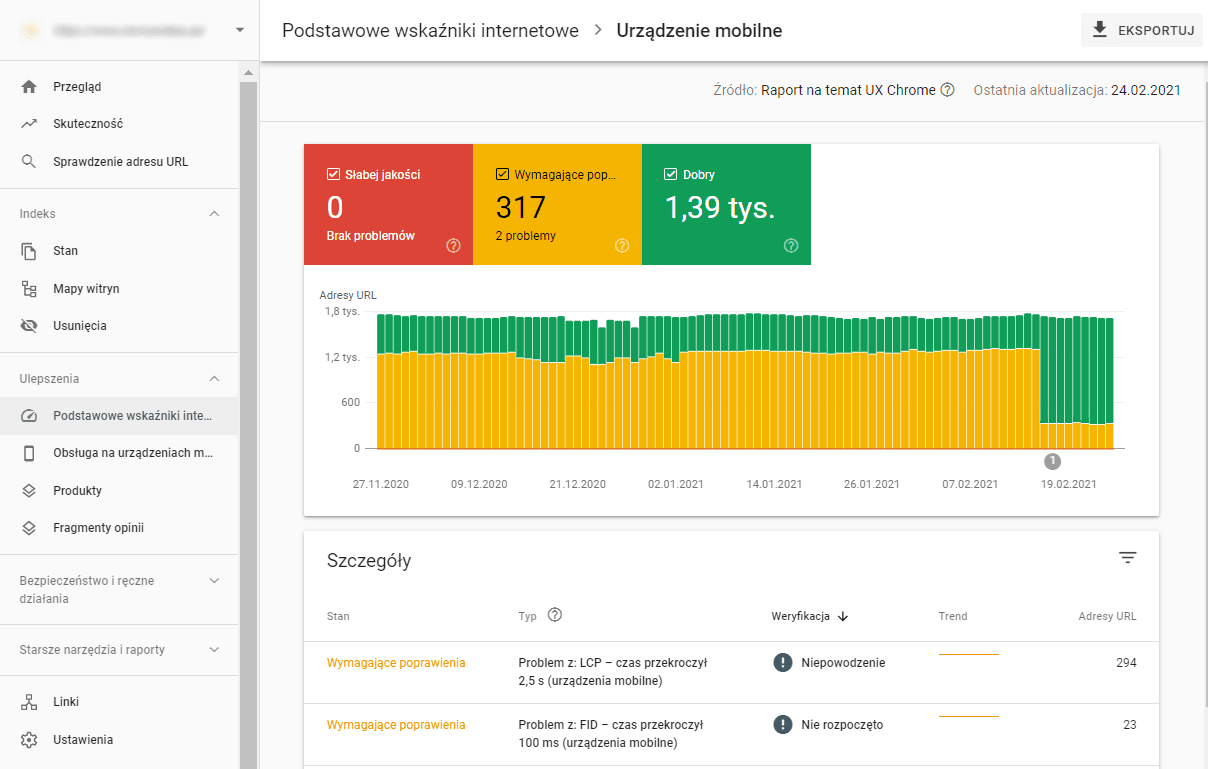Click the Usunięcia crossed-eye icon
Screen dimensions: 1208x769
(29, 326)
